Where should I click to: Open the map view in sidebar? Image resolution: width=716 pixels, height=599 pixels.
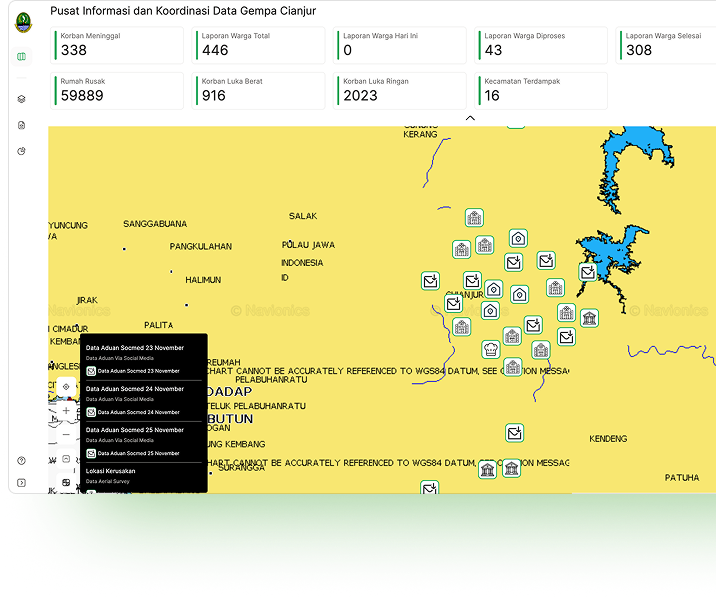(x=22, y=56)
